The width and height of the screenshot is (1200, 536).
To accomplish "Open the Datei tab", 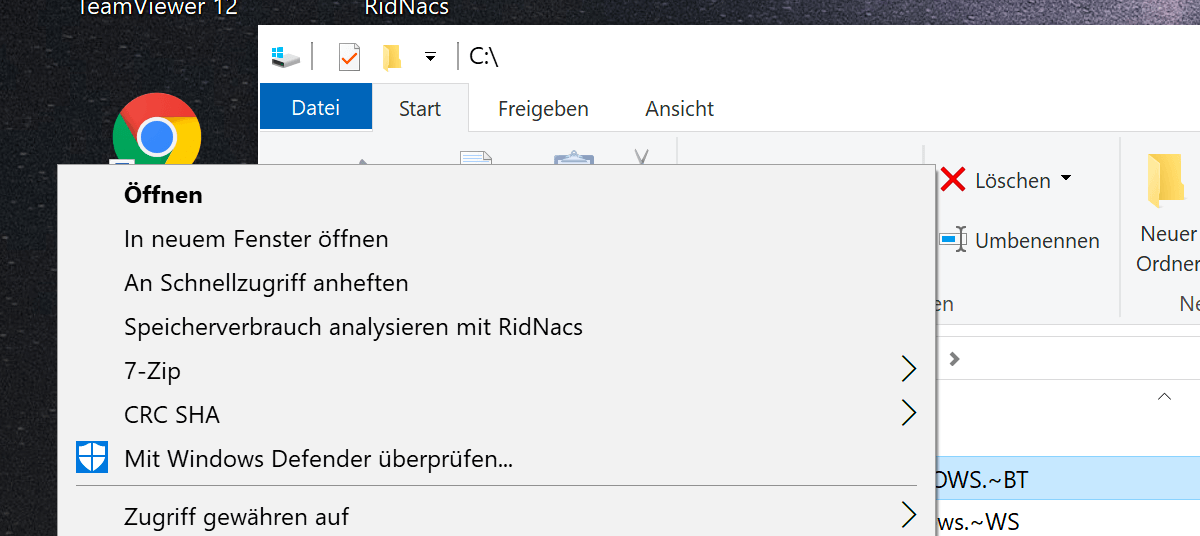I will coord(316,107).
